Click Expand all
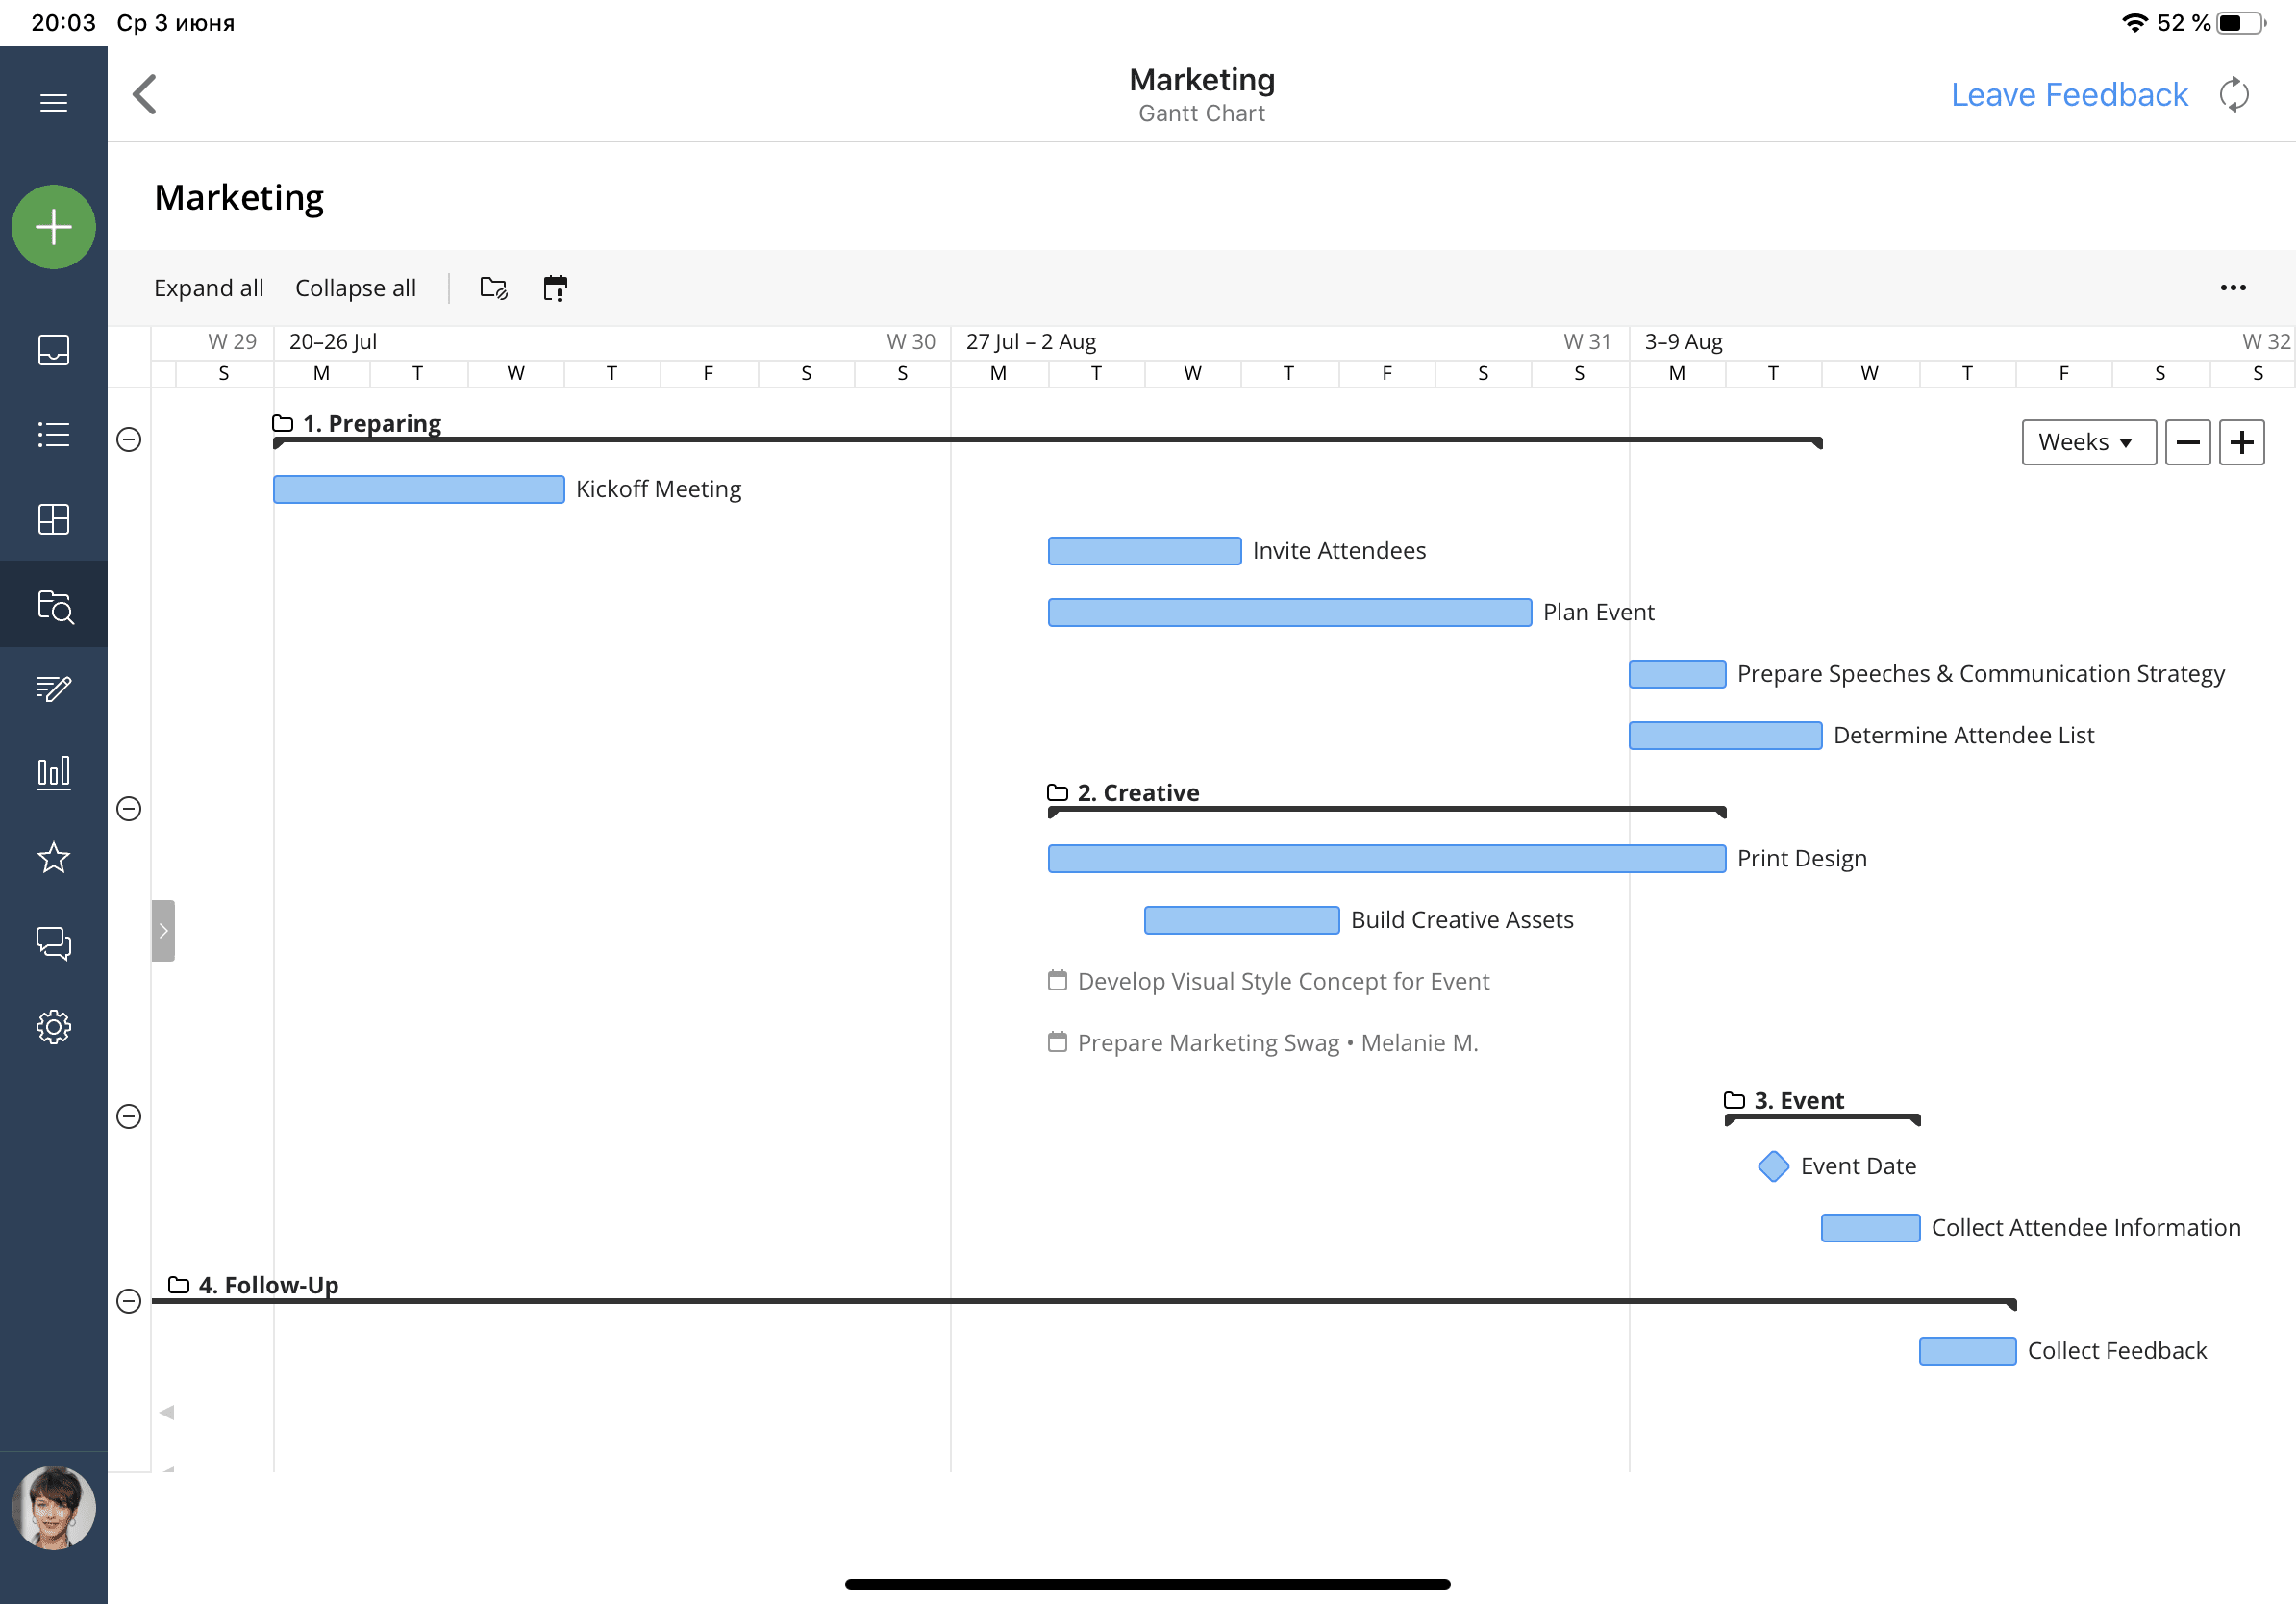The image size is (2296, 1604). [x=209, y=288]
